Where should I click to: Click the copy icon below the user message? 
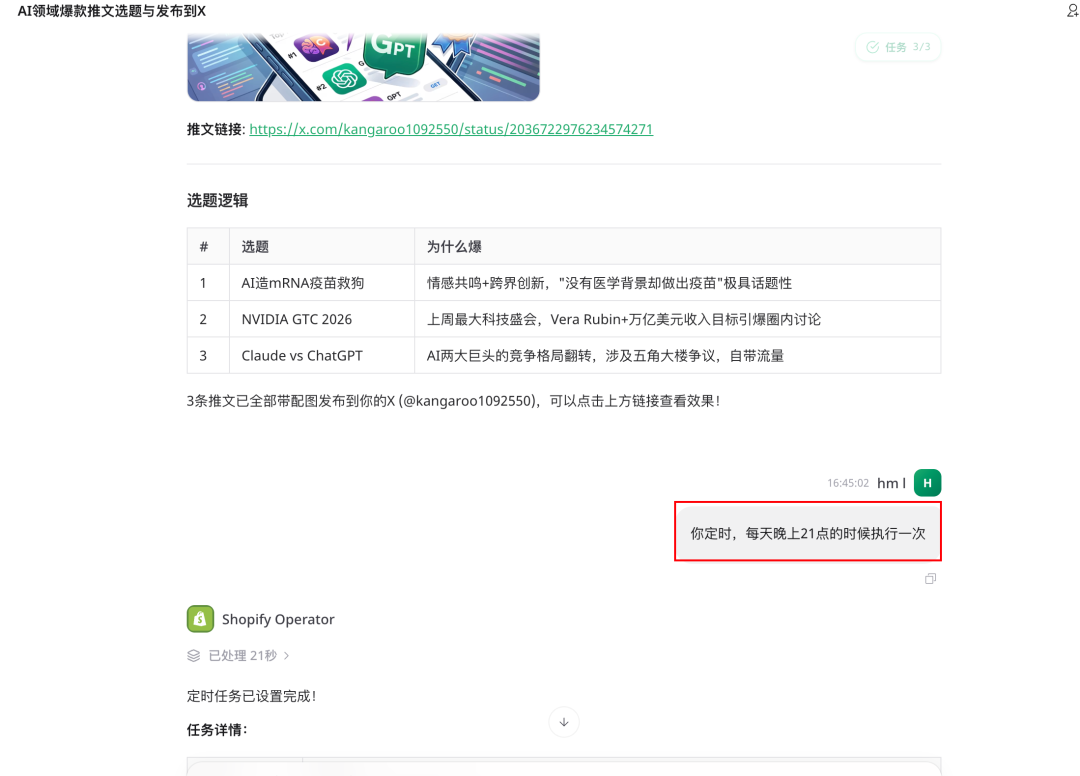930,579
